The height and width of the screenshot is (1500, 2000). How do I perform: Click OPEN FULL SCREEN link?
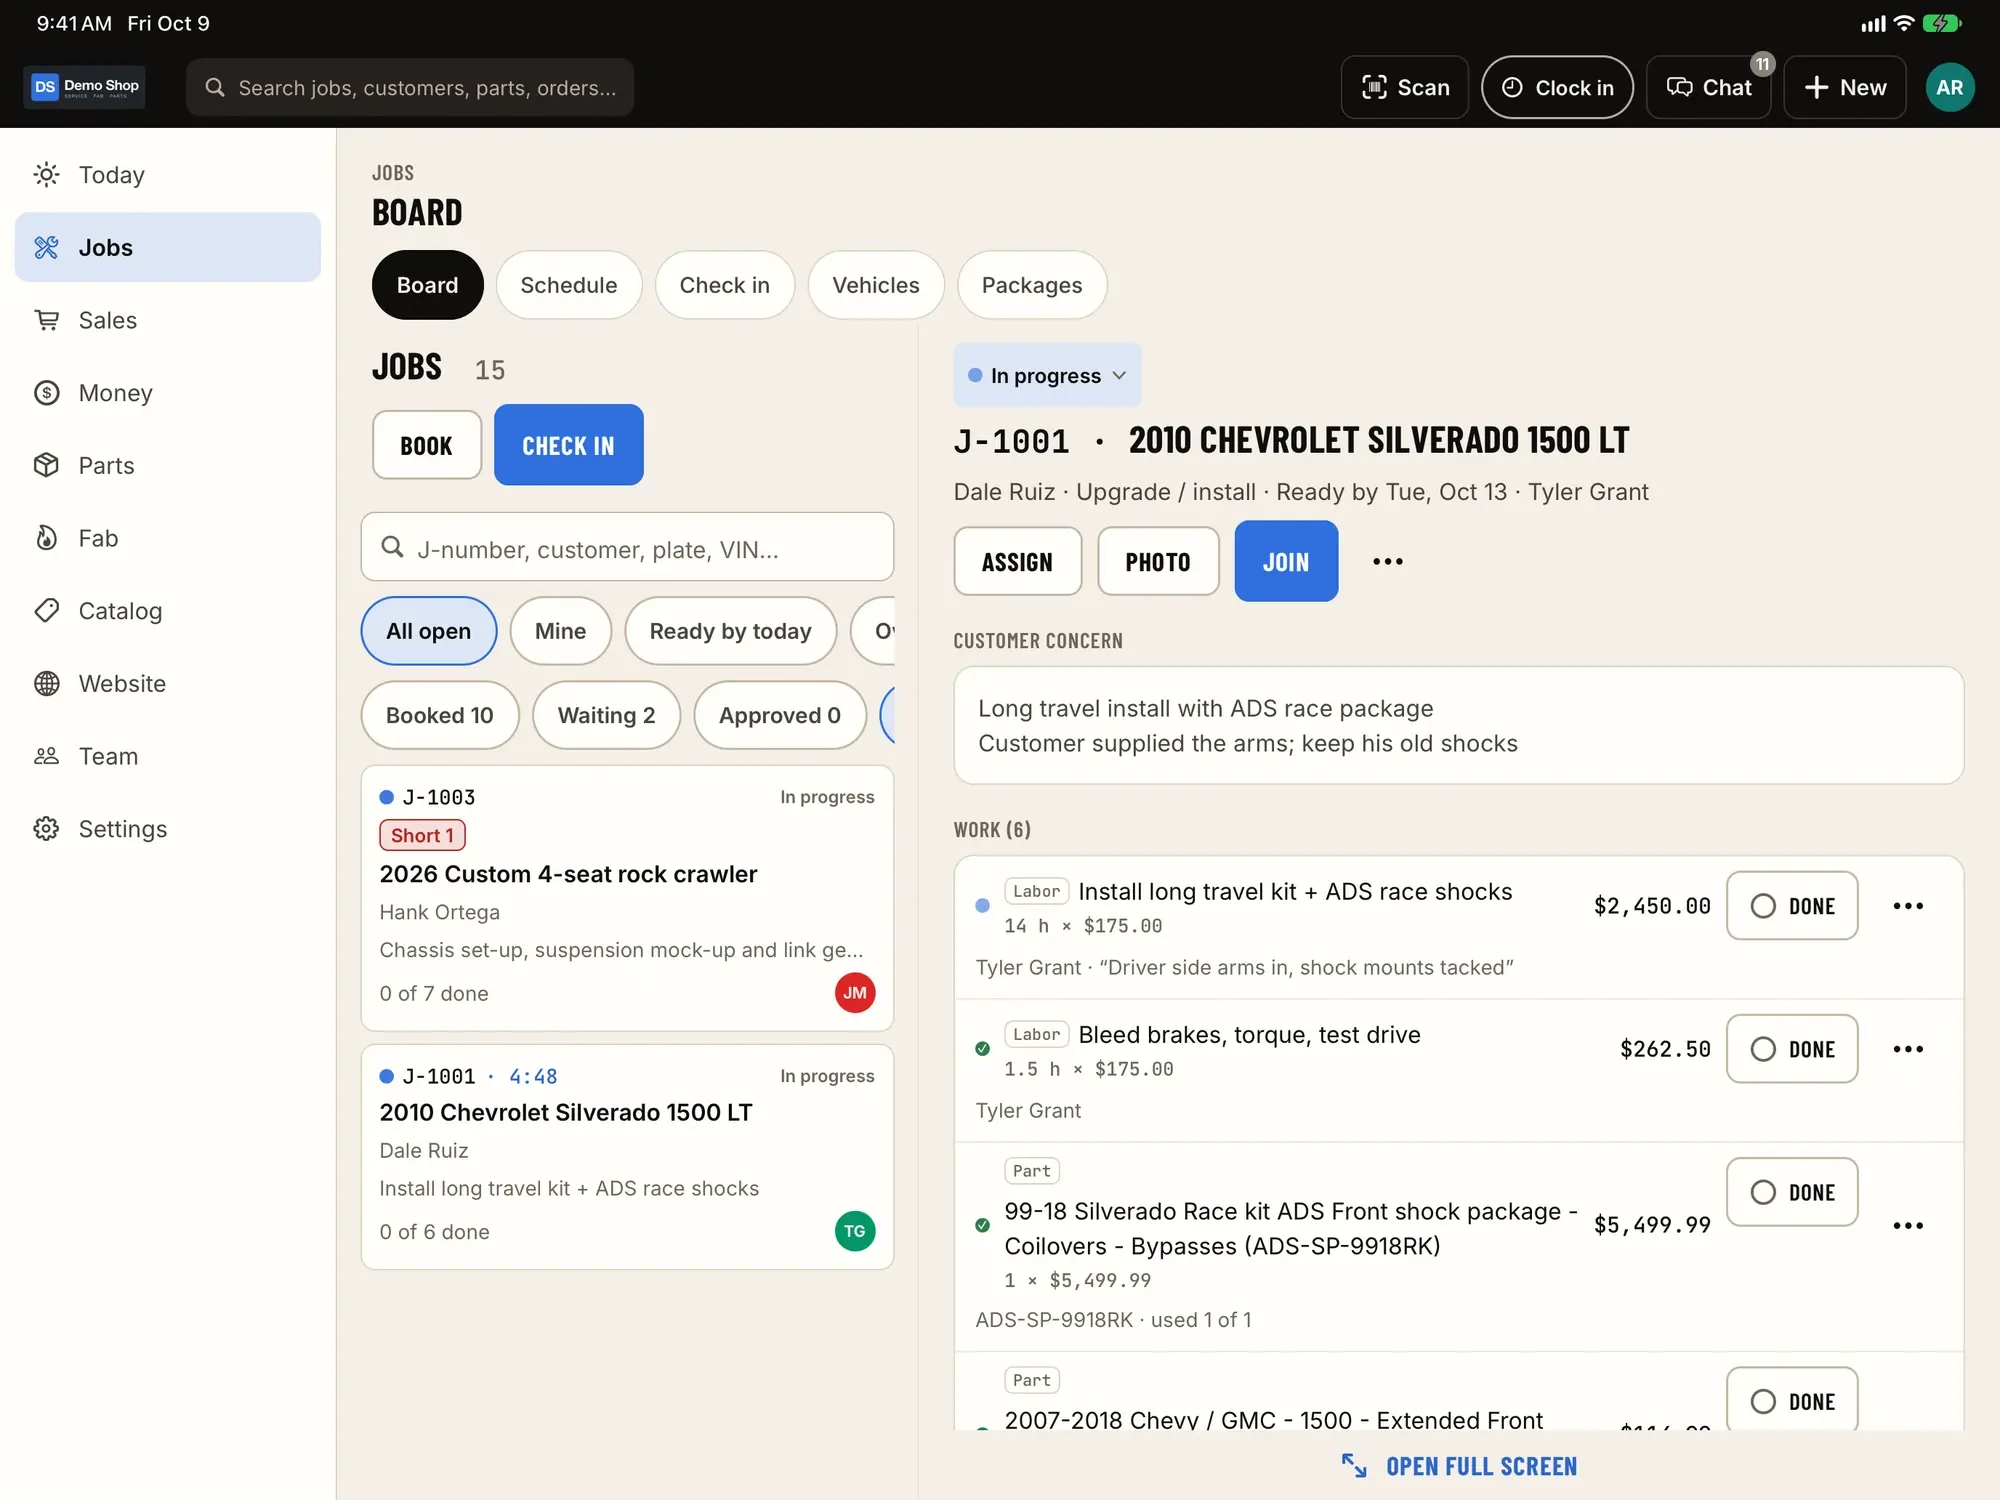[1459, 1466]
